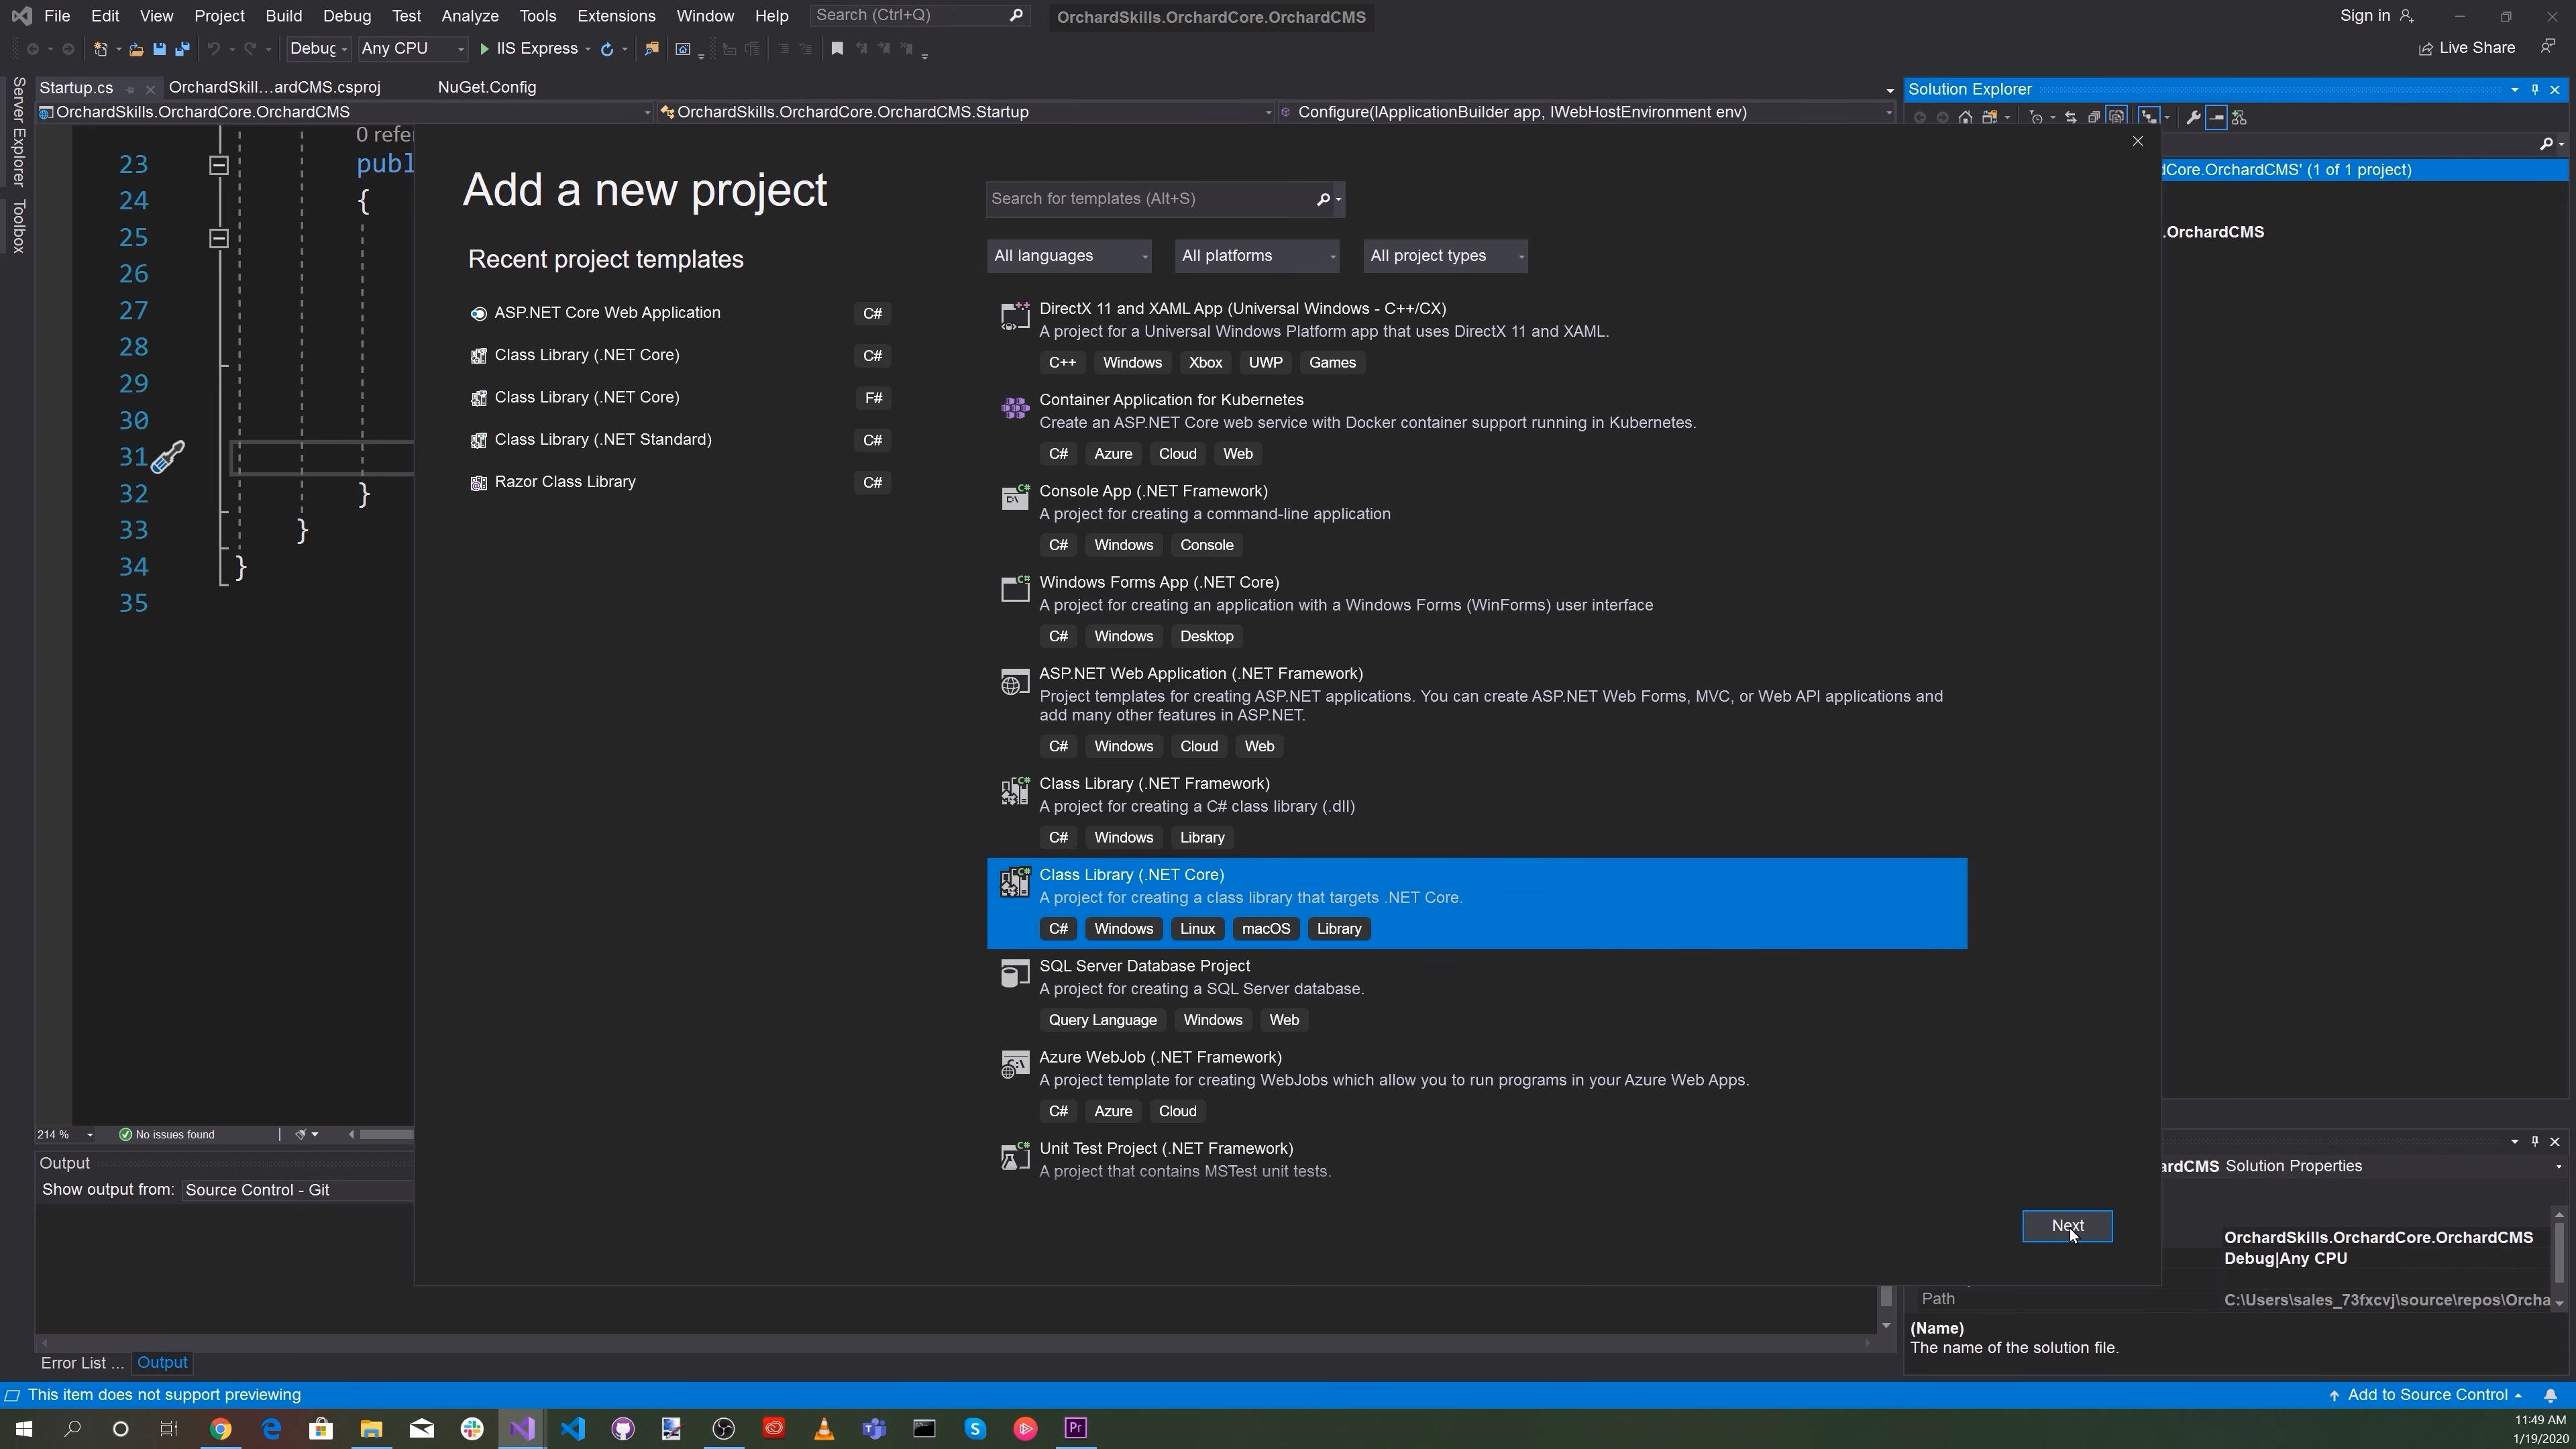Collapse the code block at line 25

[x=219, y=238]
